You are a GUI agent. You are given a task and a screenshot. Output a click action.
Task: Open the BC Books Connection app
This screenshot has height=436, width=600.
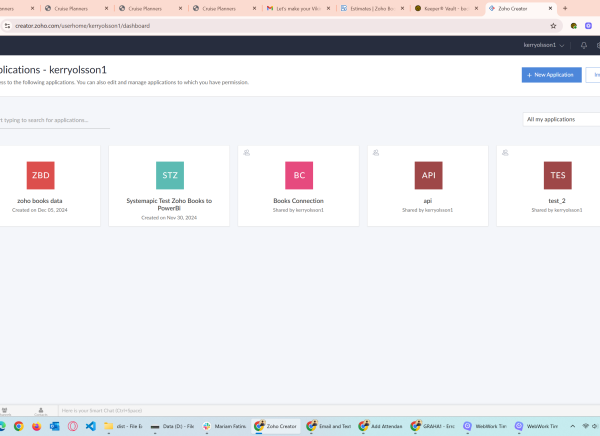(298, 176)
